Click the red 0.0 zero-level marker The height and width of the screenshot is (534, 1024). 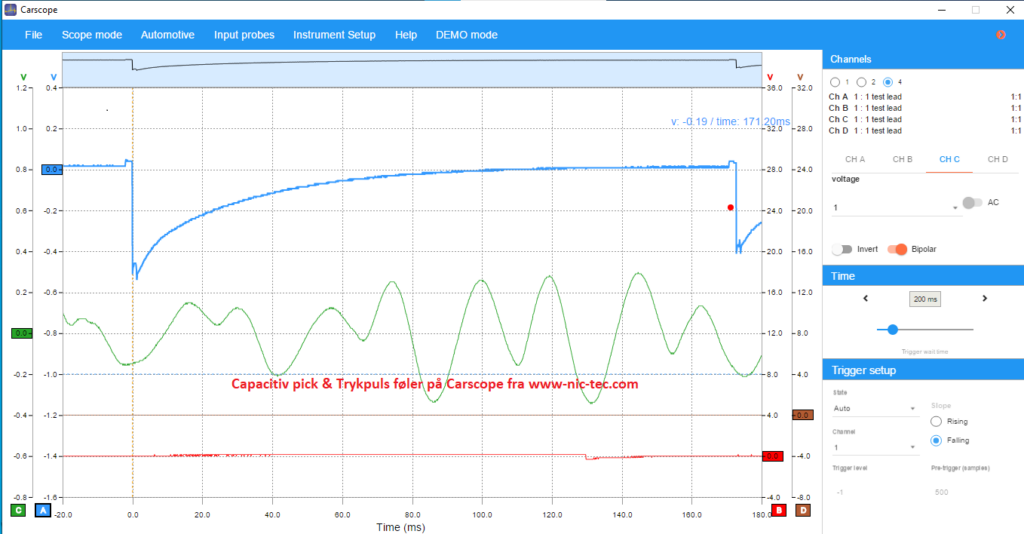click(773, 456)
